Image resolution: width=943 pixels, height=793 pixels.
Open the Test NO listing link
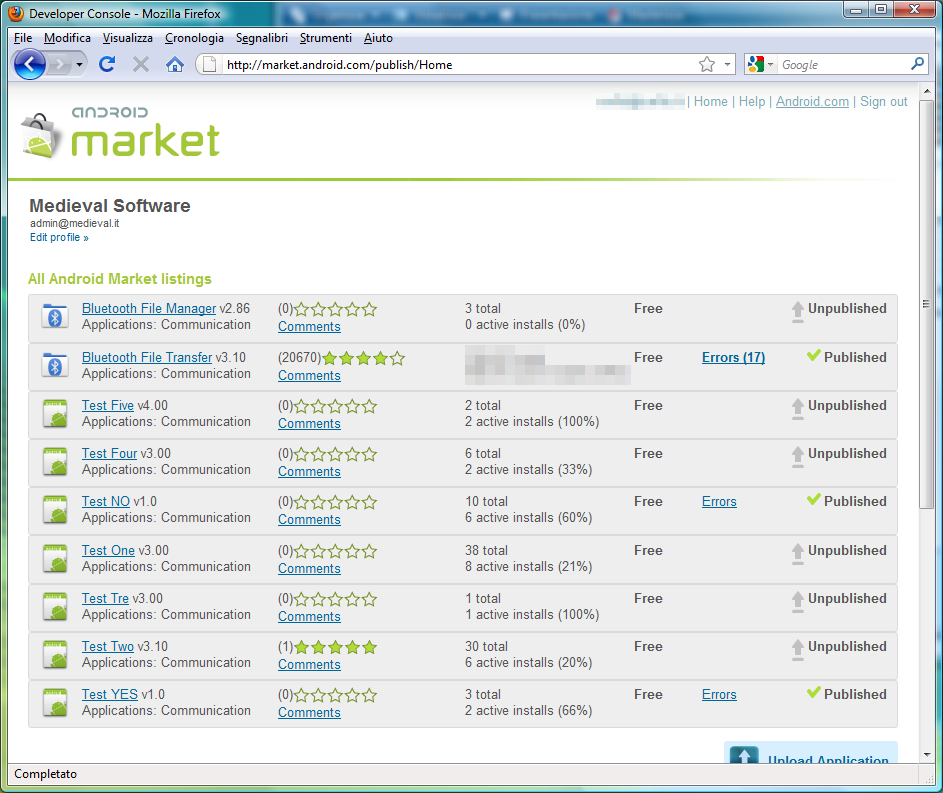(106, 502)
